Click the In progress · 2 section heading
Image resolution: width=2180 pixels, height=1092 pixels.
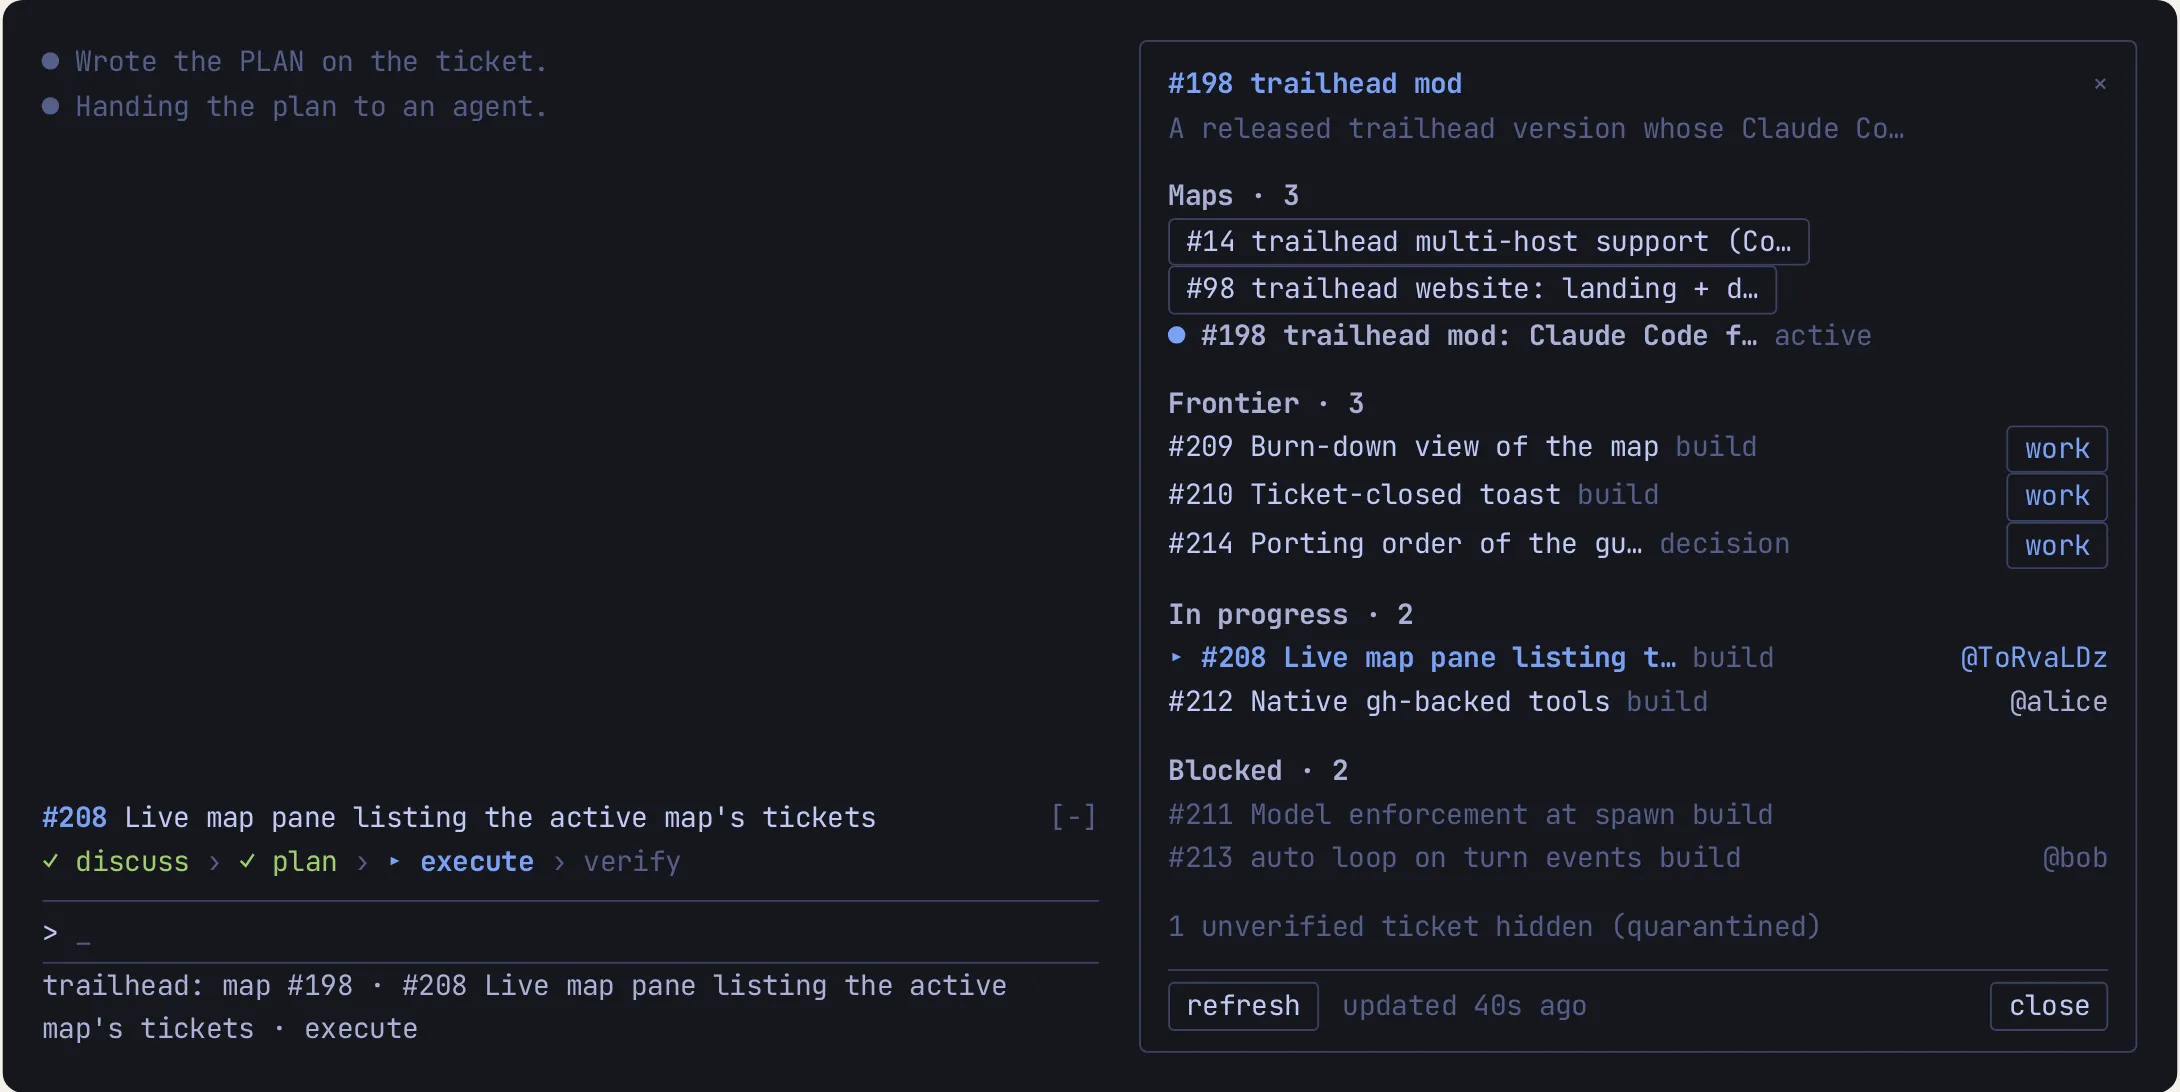1290,615
